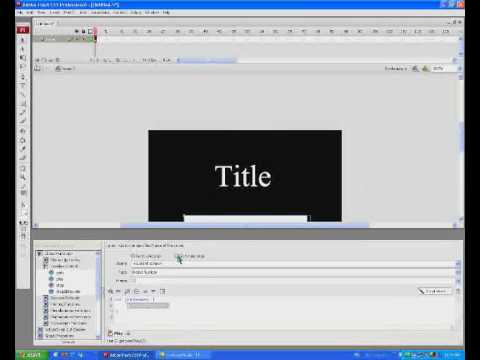Open the Commands menu

coord(100,12)
